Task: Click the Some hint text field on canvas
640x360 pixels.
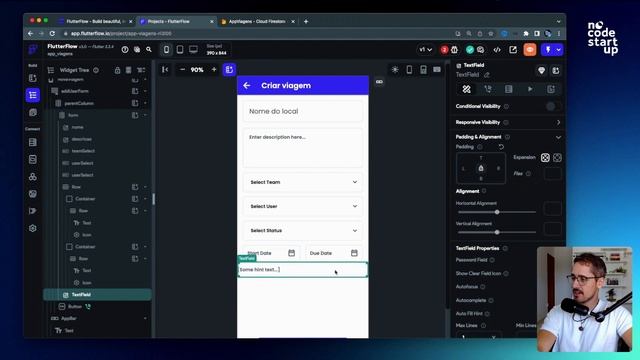Action: pyautogui.click(x=303, y=270)
